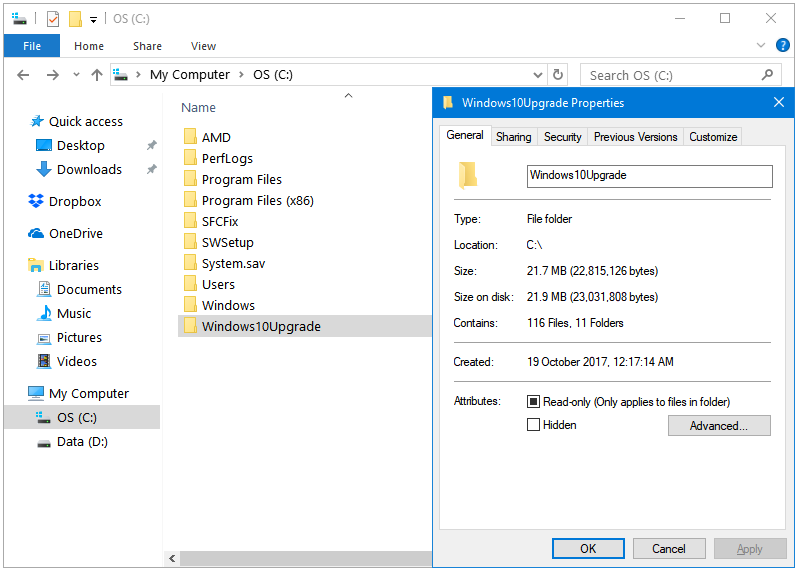Select the System.sav folder
798x571 pixels.
point(233,263)
